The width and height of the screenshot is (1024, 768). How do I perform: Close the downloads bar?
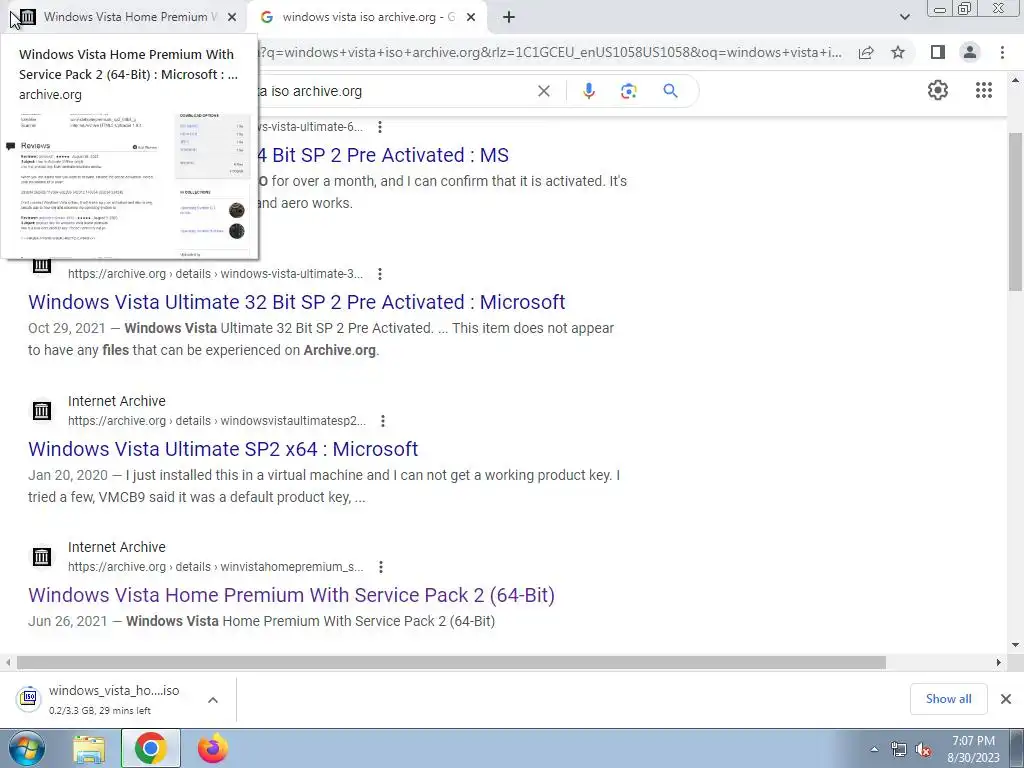pos(1006,699)
